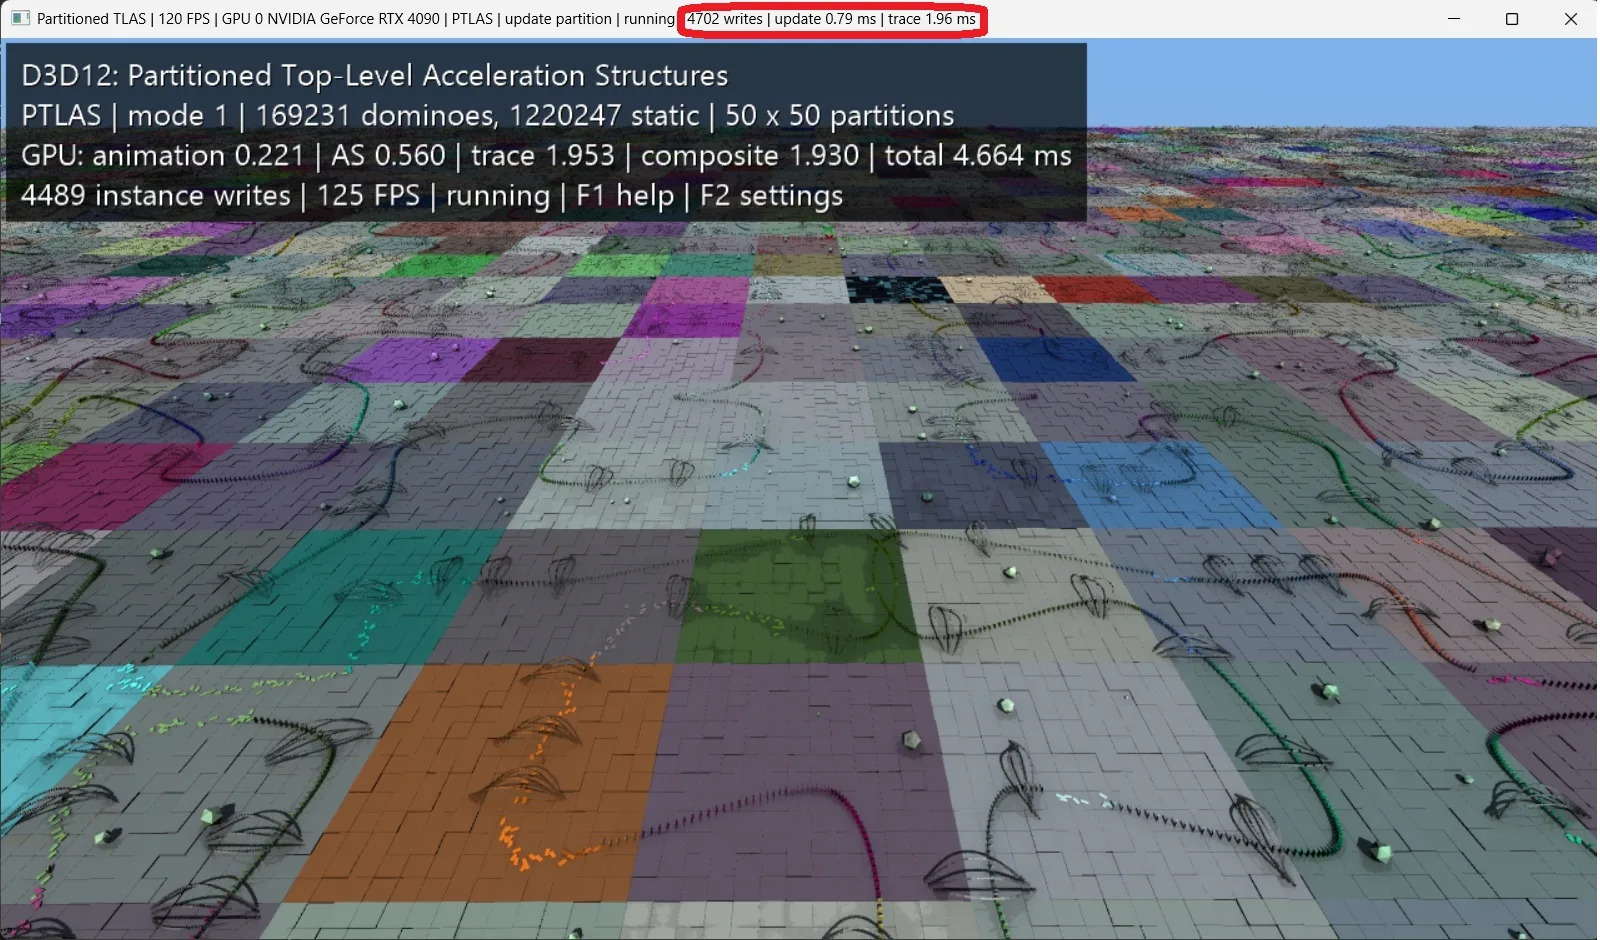This screenshot has height=940, width=1600.
Task: Click the '169231 dominoes' overlay text
Action: (x=376, y=116)
